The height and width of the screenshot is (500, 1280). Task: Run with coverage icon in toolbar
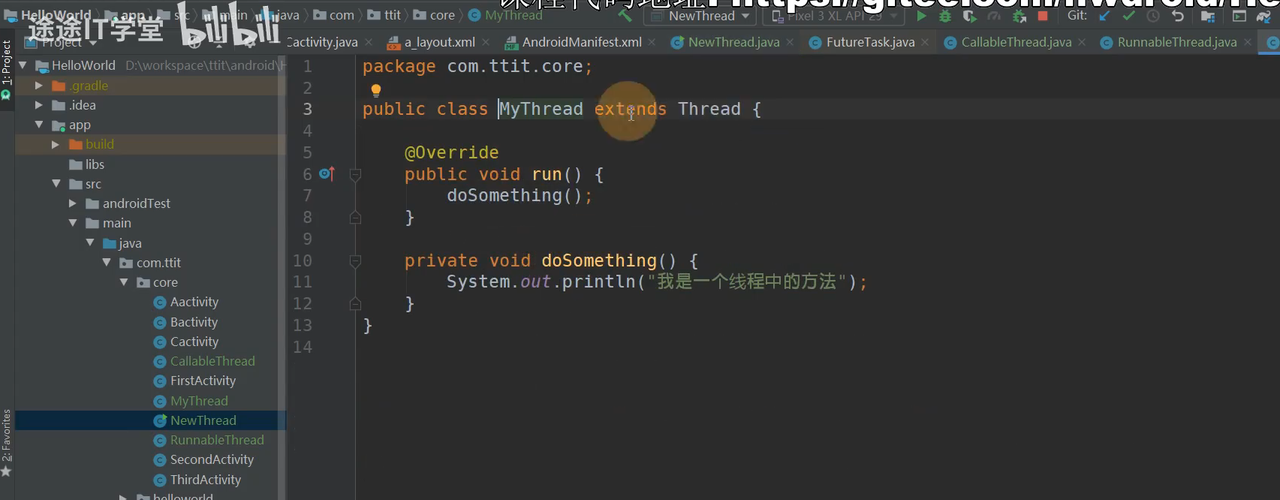[969, 16]
